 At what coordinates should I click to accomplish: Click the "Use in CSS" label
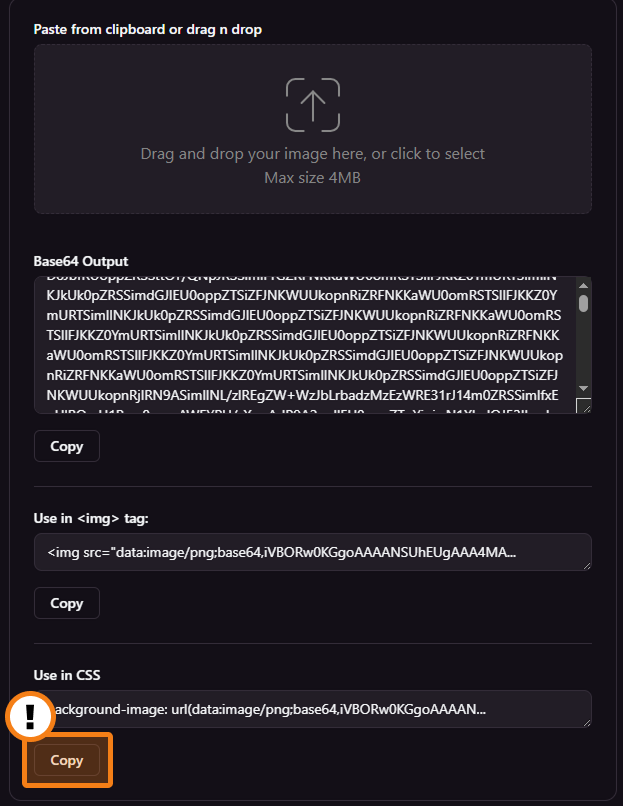pyautogui.click(x=67, y=675)
